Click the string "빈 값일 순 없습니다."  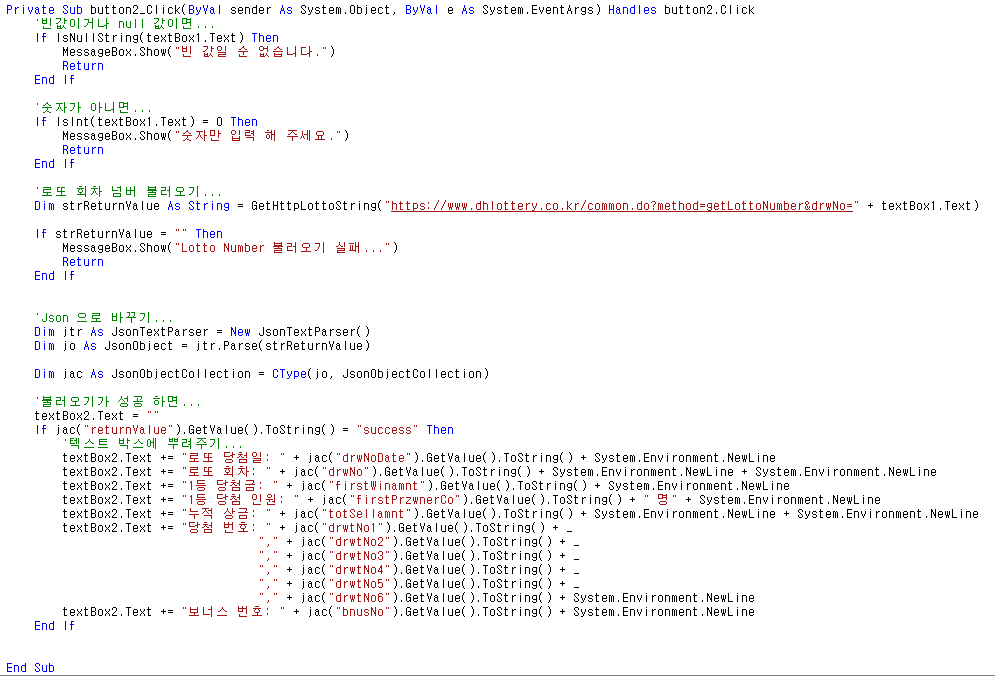click(x=251, y=52)
